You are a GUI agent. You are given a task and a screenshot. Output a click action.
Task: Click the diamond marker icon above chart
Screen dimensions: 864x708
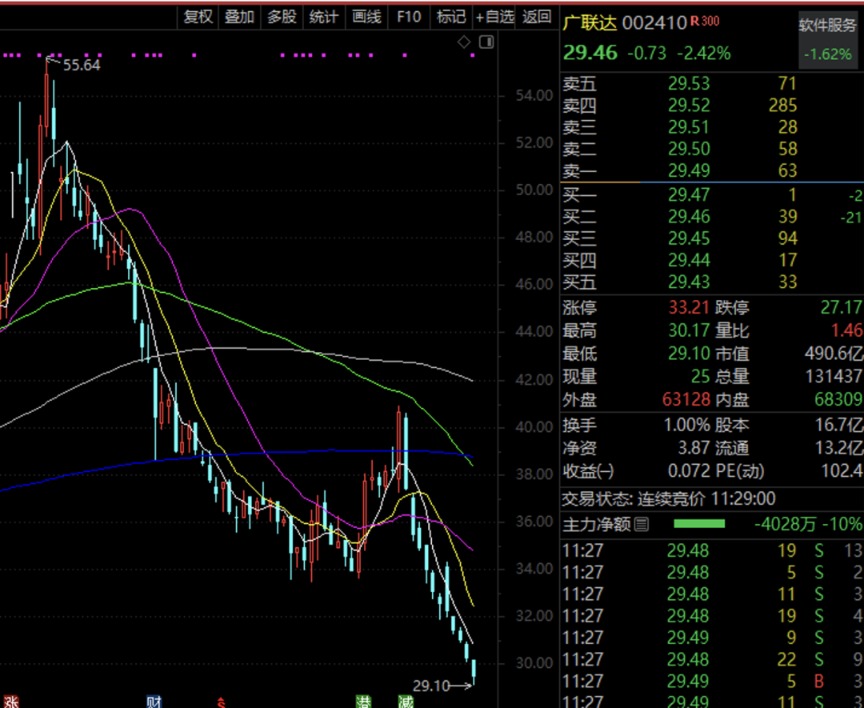(464, 42)
